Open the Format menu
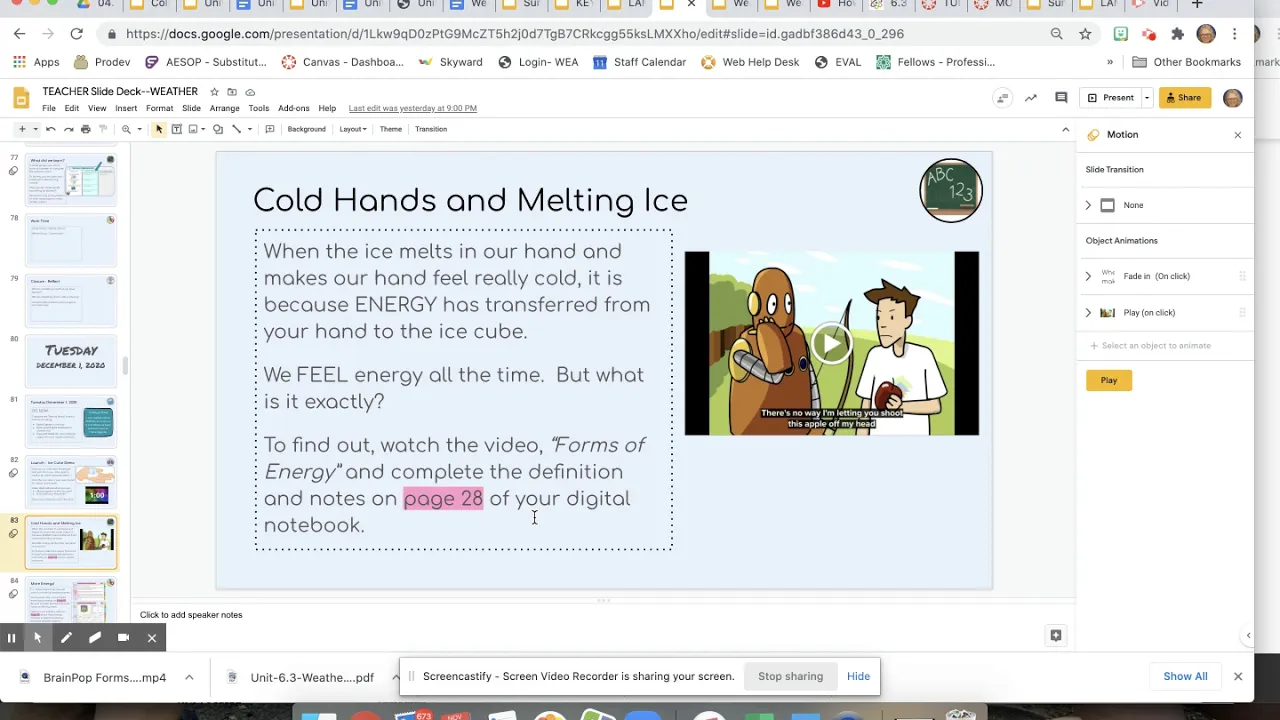The width and height of the screenshot is (1280, 720). coord(159,108)
